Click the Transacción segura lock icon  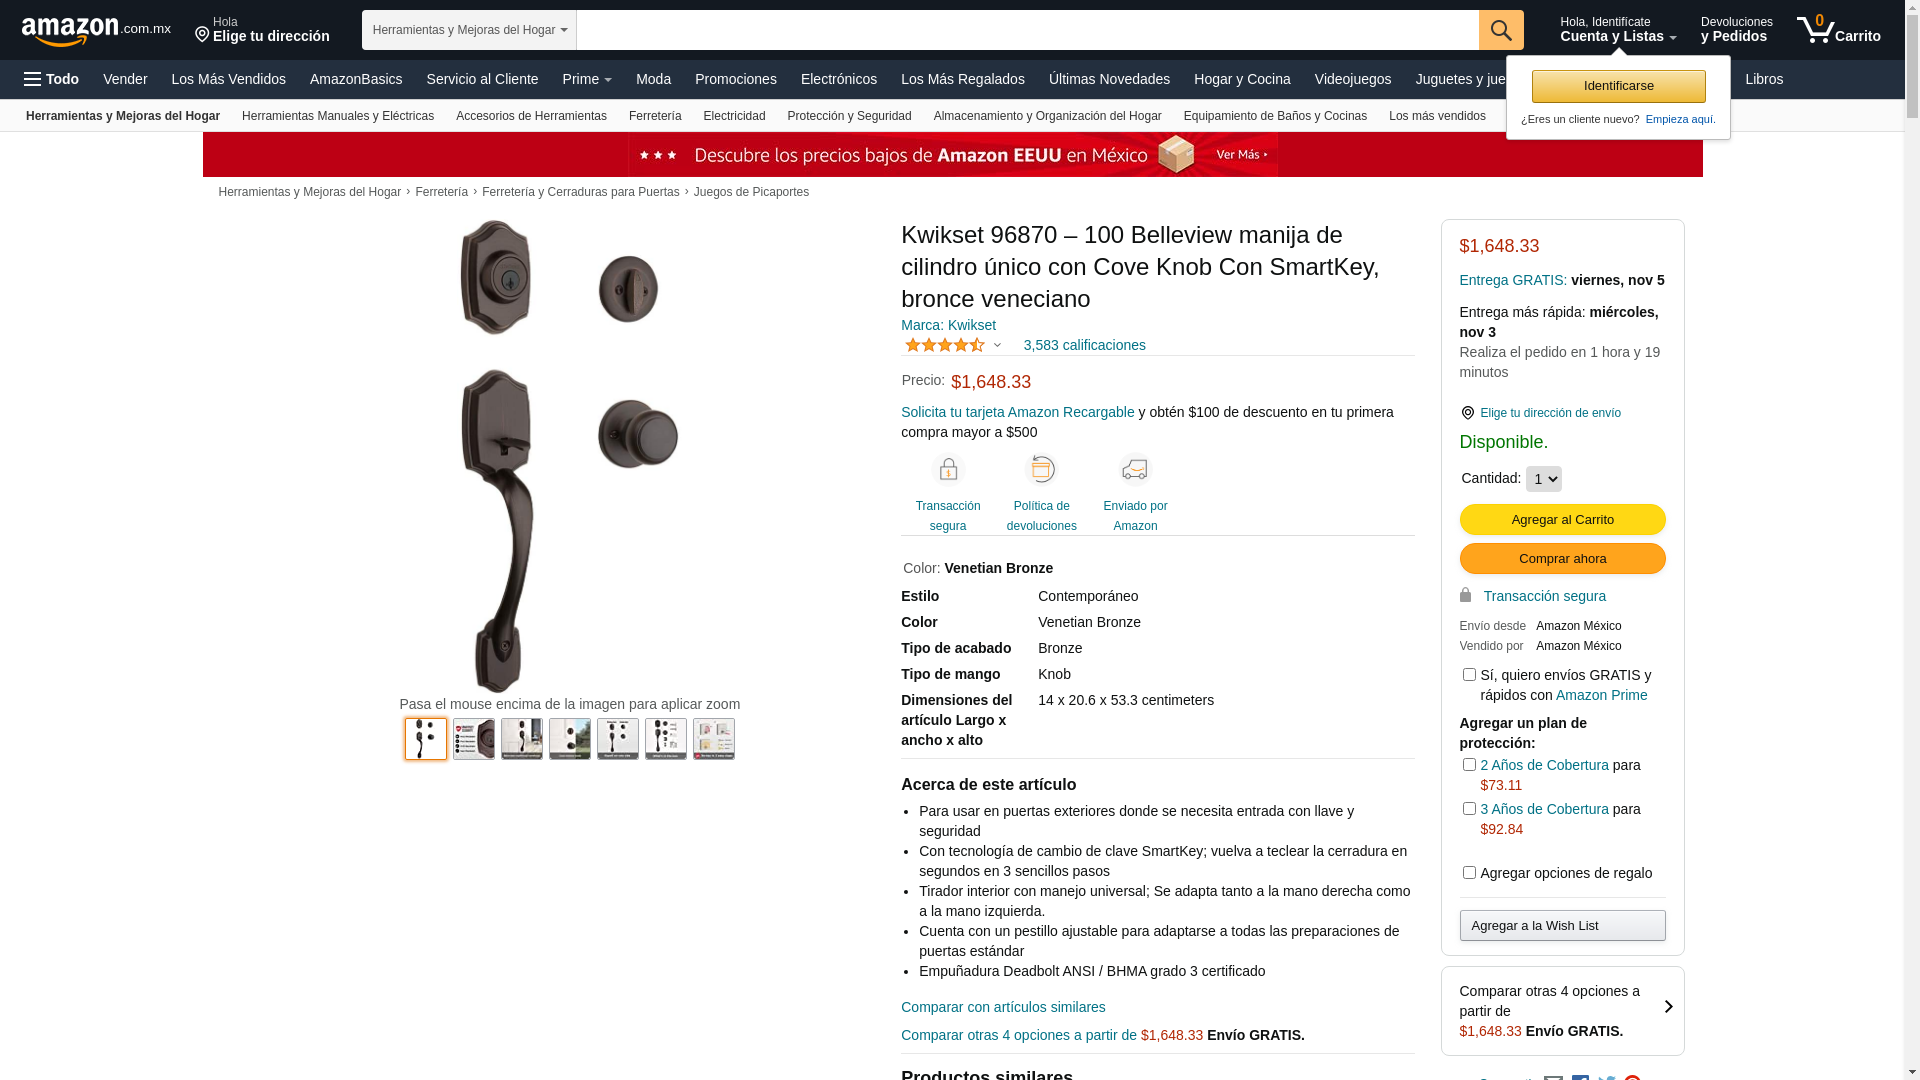(947, 469)
